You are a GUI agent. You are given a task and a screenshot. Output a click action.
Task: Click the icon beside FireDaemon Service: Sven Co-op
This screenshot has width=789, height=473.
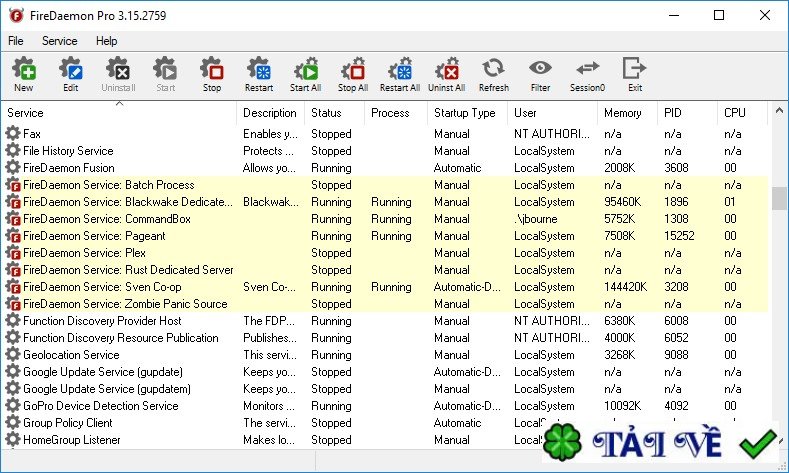point(13,286)
